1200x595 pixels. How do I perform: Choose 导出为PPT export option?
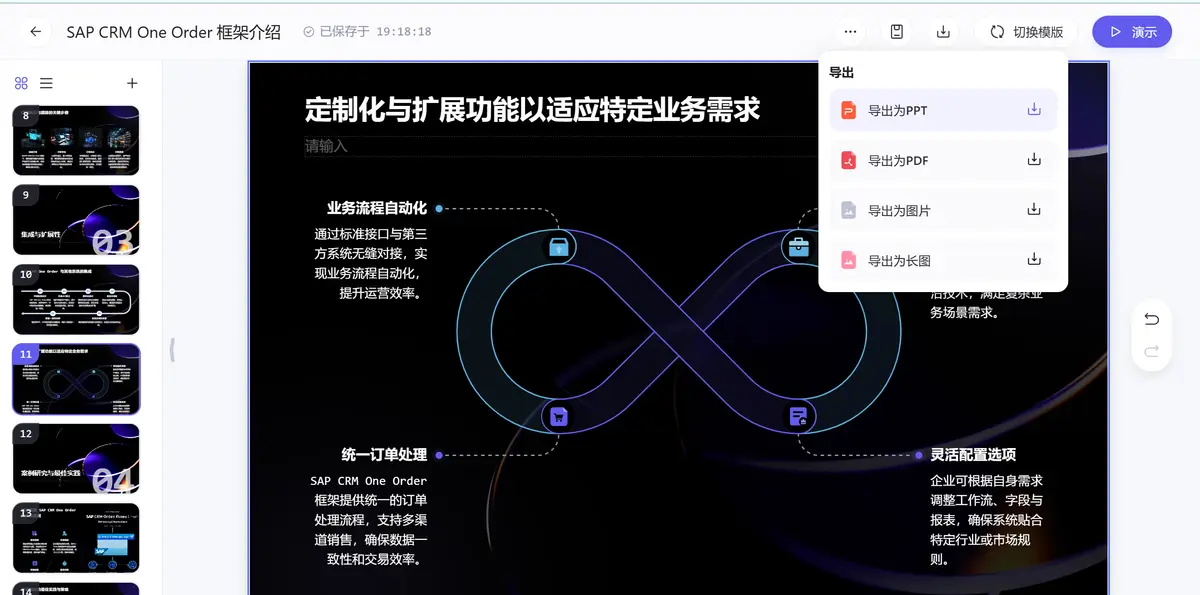click(943, 110)
